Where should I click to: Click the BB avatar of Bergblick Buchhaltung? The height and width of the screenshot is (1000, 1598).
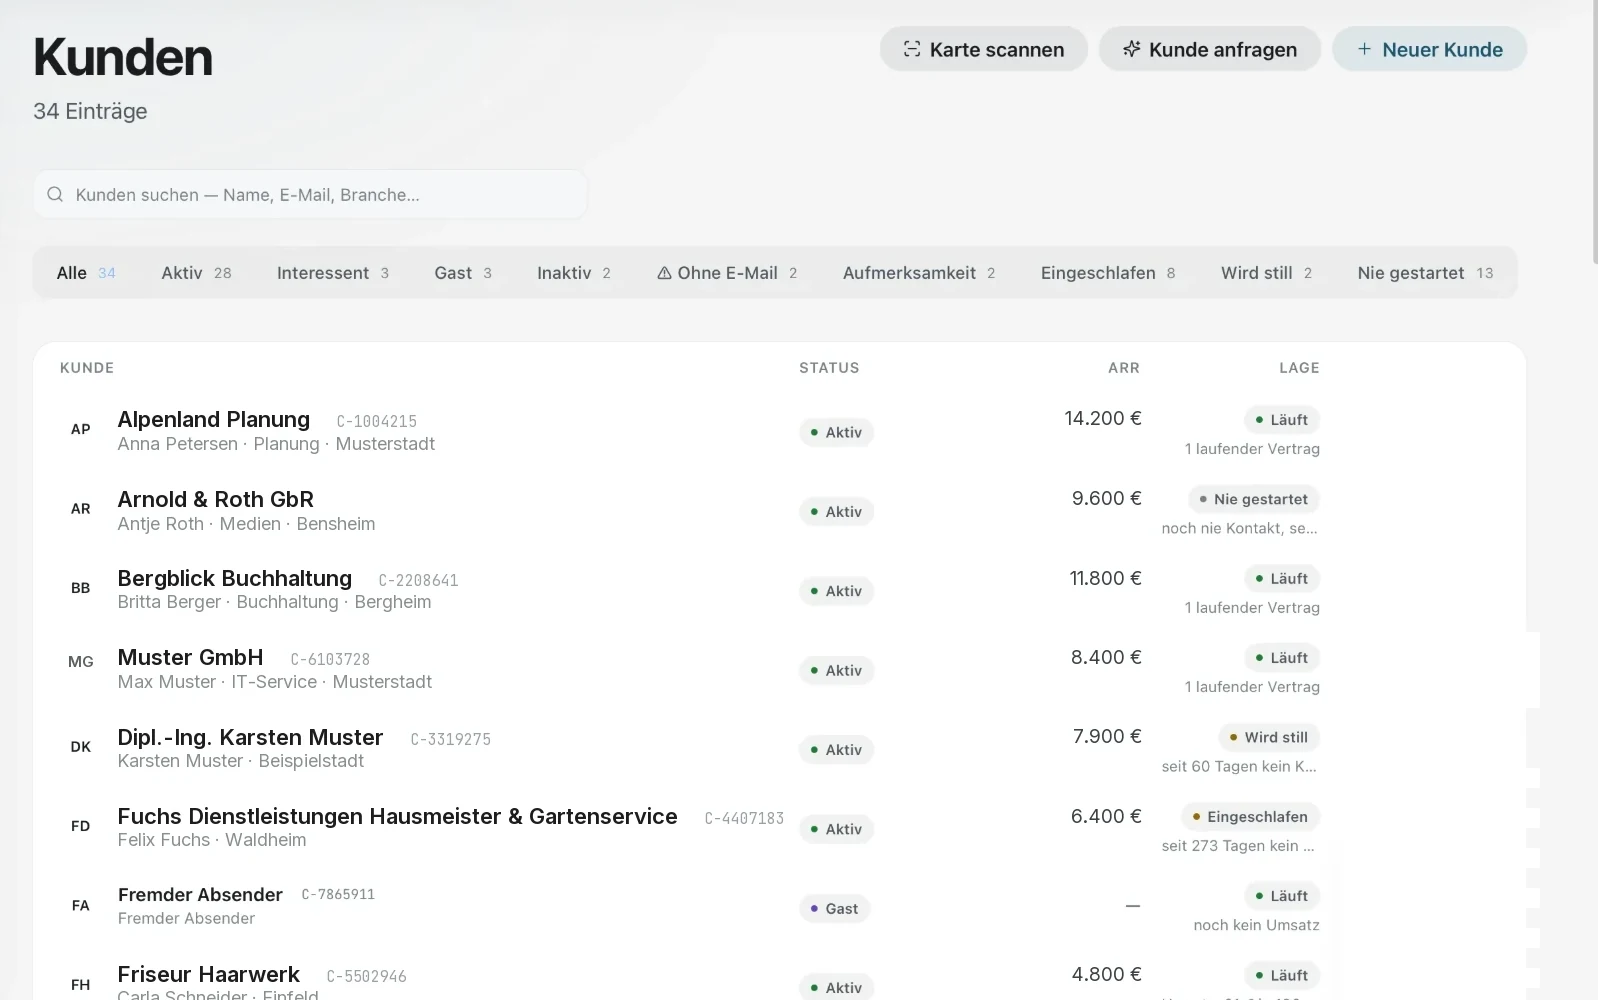81,588
